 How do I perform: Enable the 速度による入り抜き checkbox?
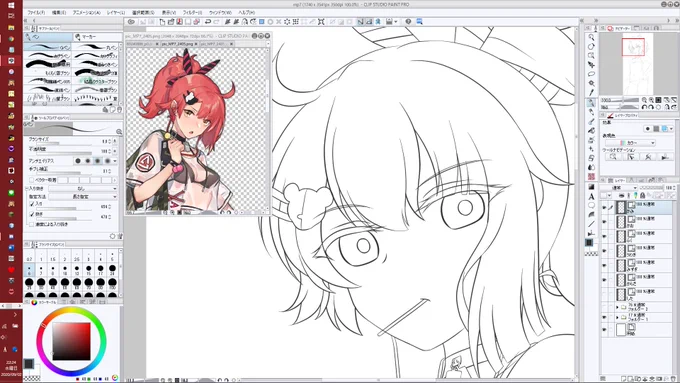[32, 225]
